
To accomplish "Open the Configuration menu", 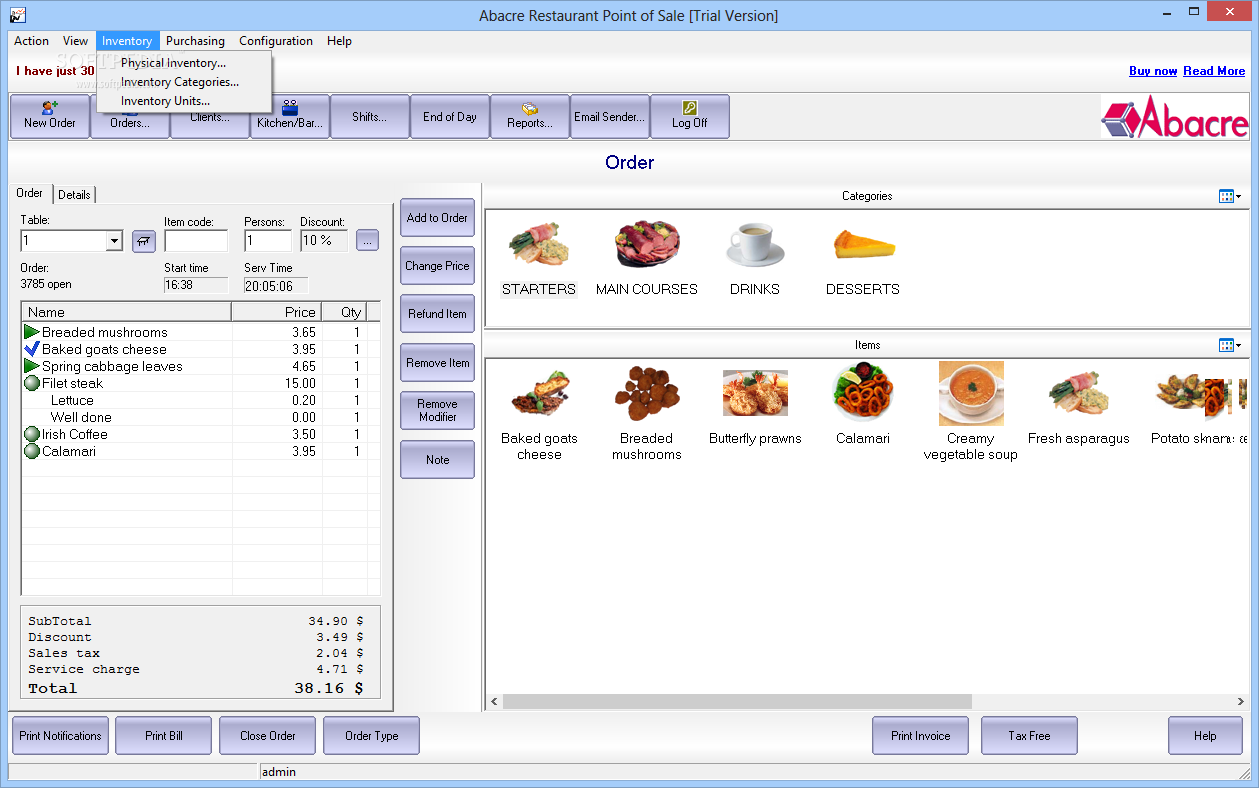I will [x=276, y=41].
